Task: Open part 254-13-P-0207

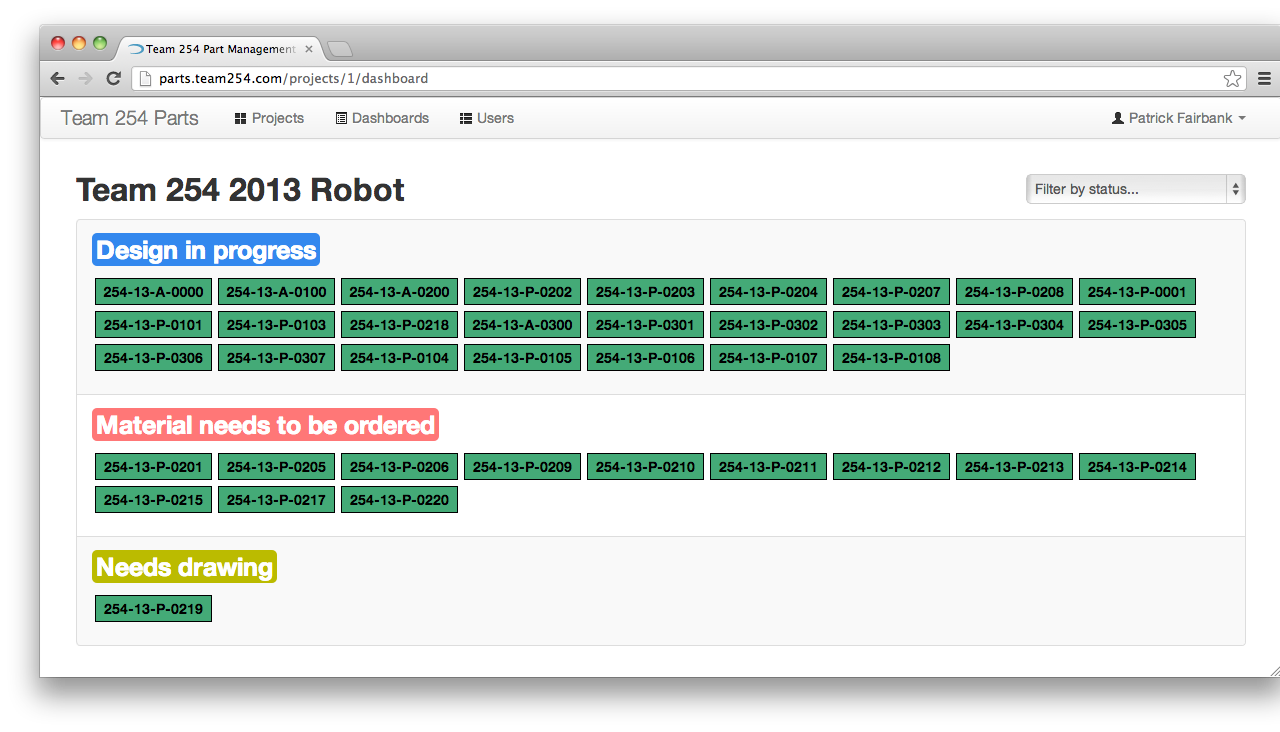Action: [x=891, y=292]
